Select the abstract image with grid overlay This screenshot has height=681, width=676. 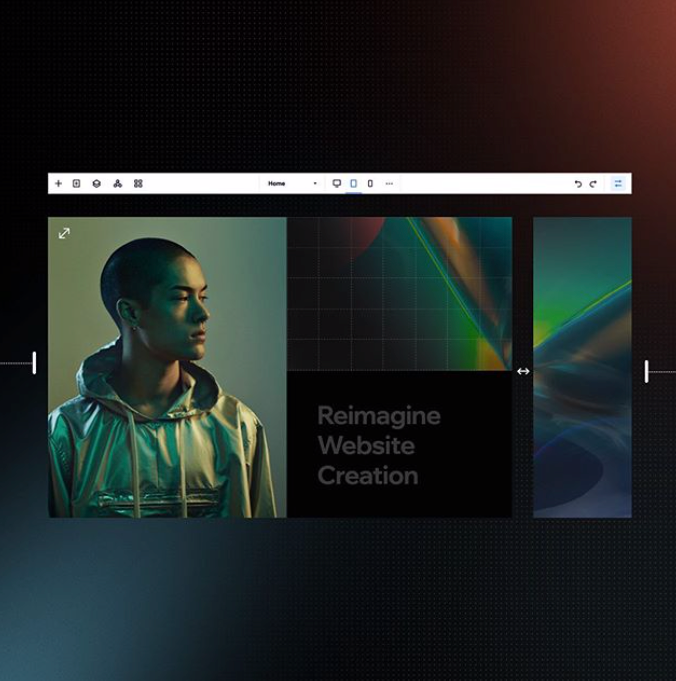click(x=399, y=294)
